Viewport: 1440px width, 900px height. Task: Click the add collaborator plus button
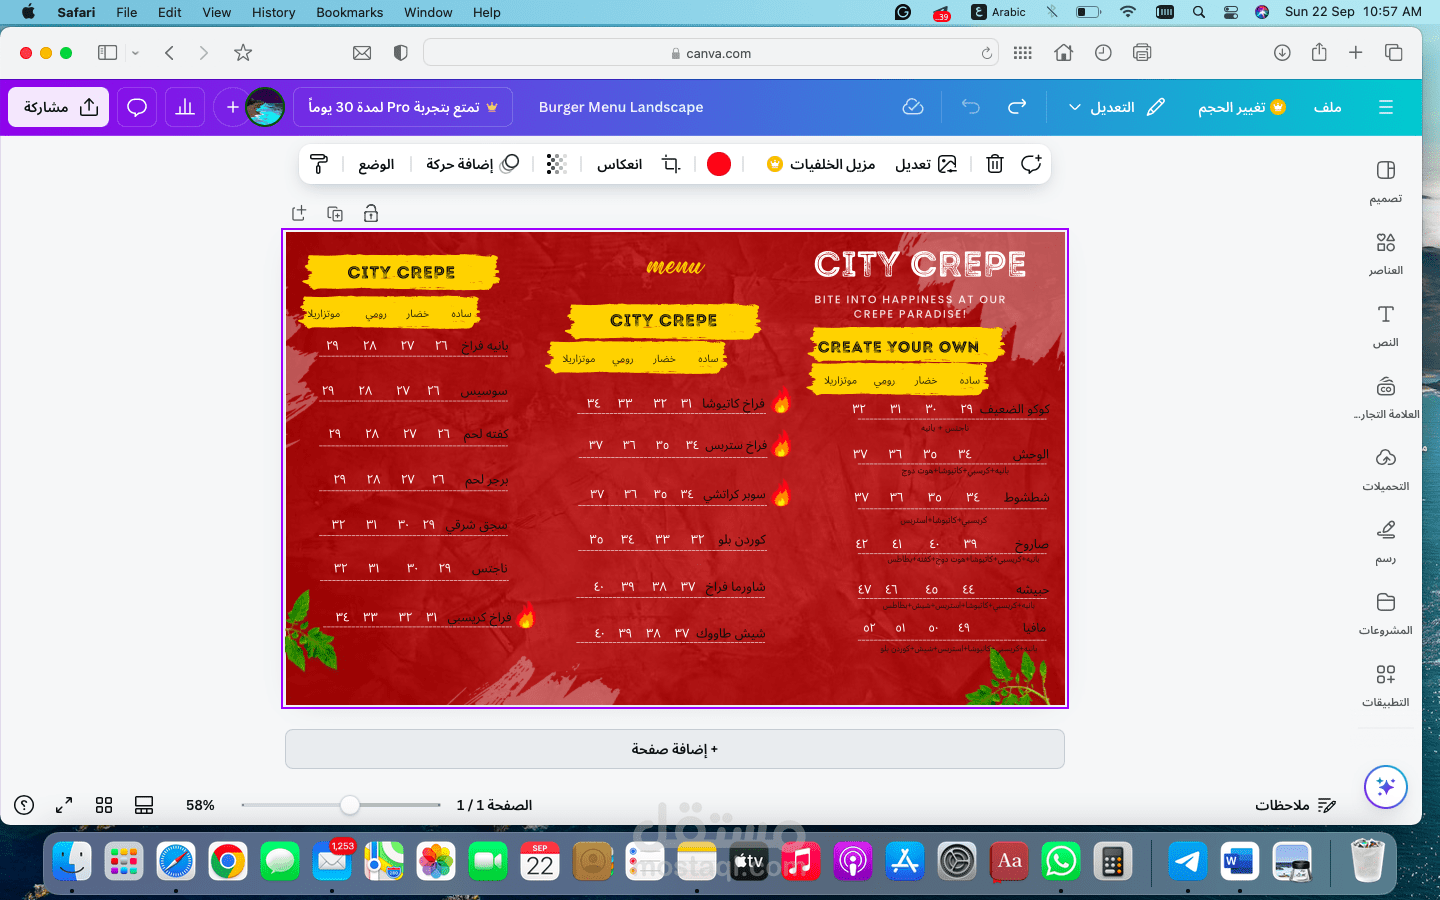tap(232, 107)
